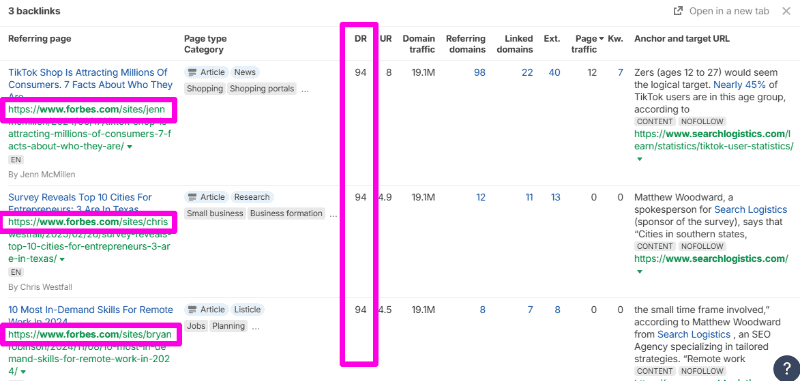The image size is (800, 381).
Task: Click Anchor and target URL header
Action: pos(682,39)
